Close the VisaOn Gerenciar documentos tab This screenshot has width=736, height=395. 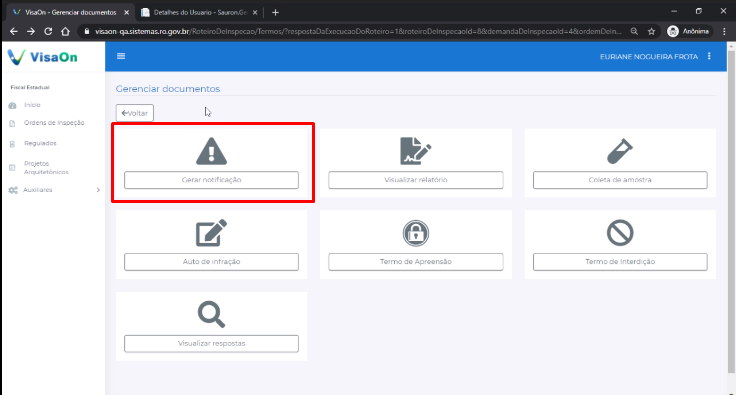point(126,13)
